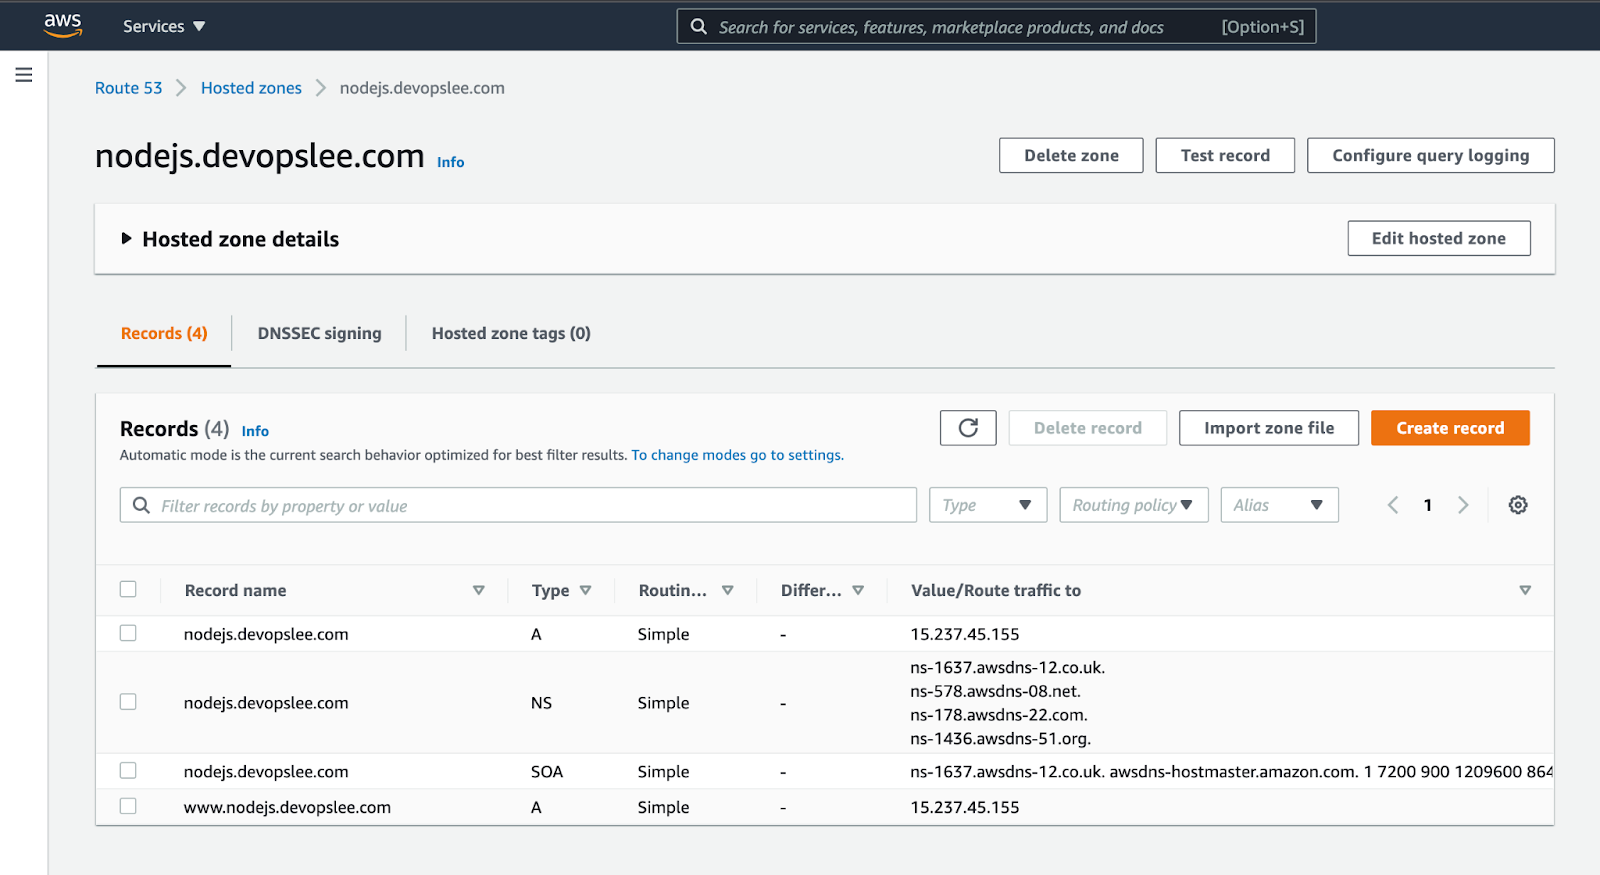Viewport: 1600px width, 875px height.
Task: Select the NS record checkbox
Action: [128, 702]
